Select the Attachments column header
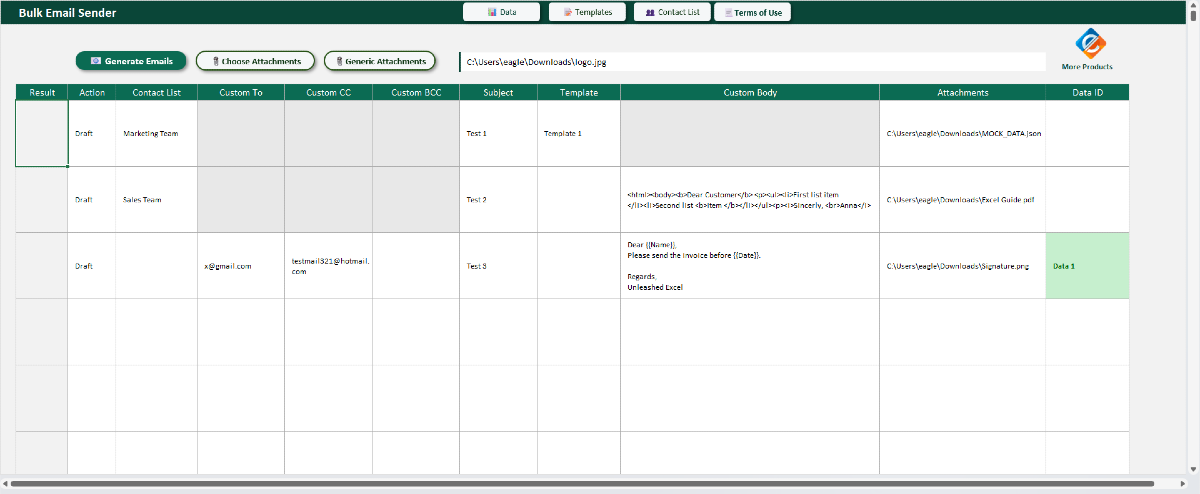 963,92
